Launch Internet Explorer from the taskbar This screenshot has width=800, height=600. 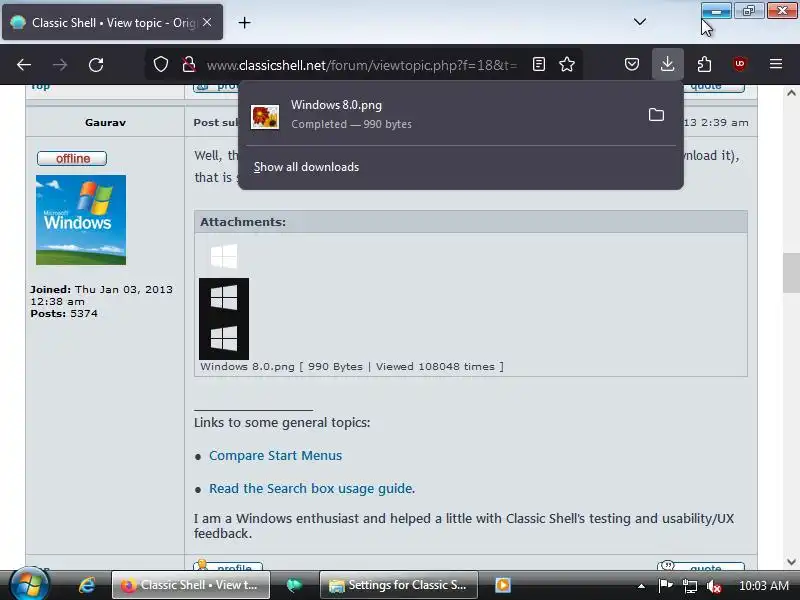pyautogui.click(x=87, y=585)
